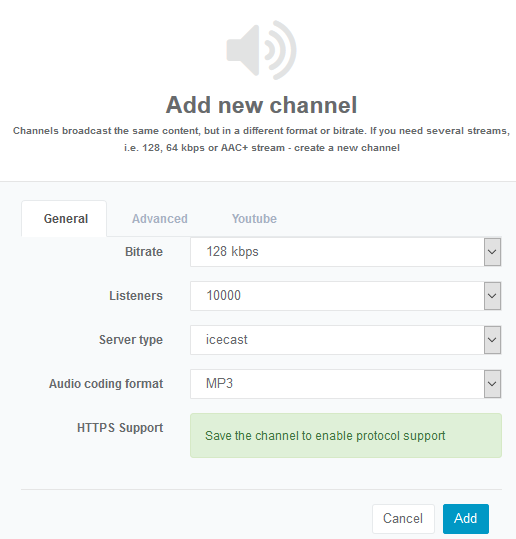Click the Add new channel heading

click(x=261, y=105)
